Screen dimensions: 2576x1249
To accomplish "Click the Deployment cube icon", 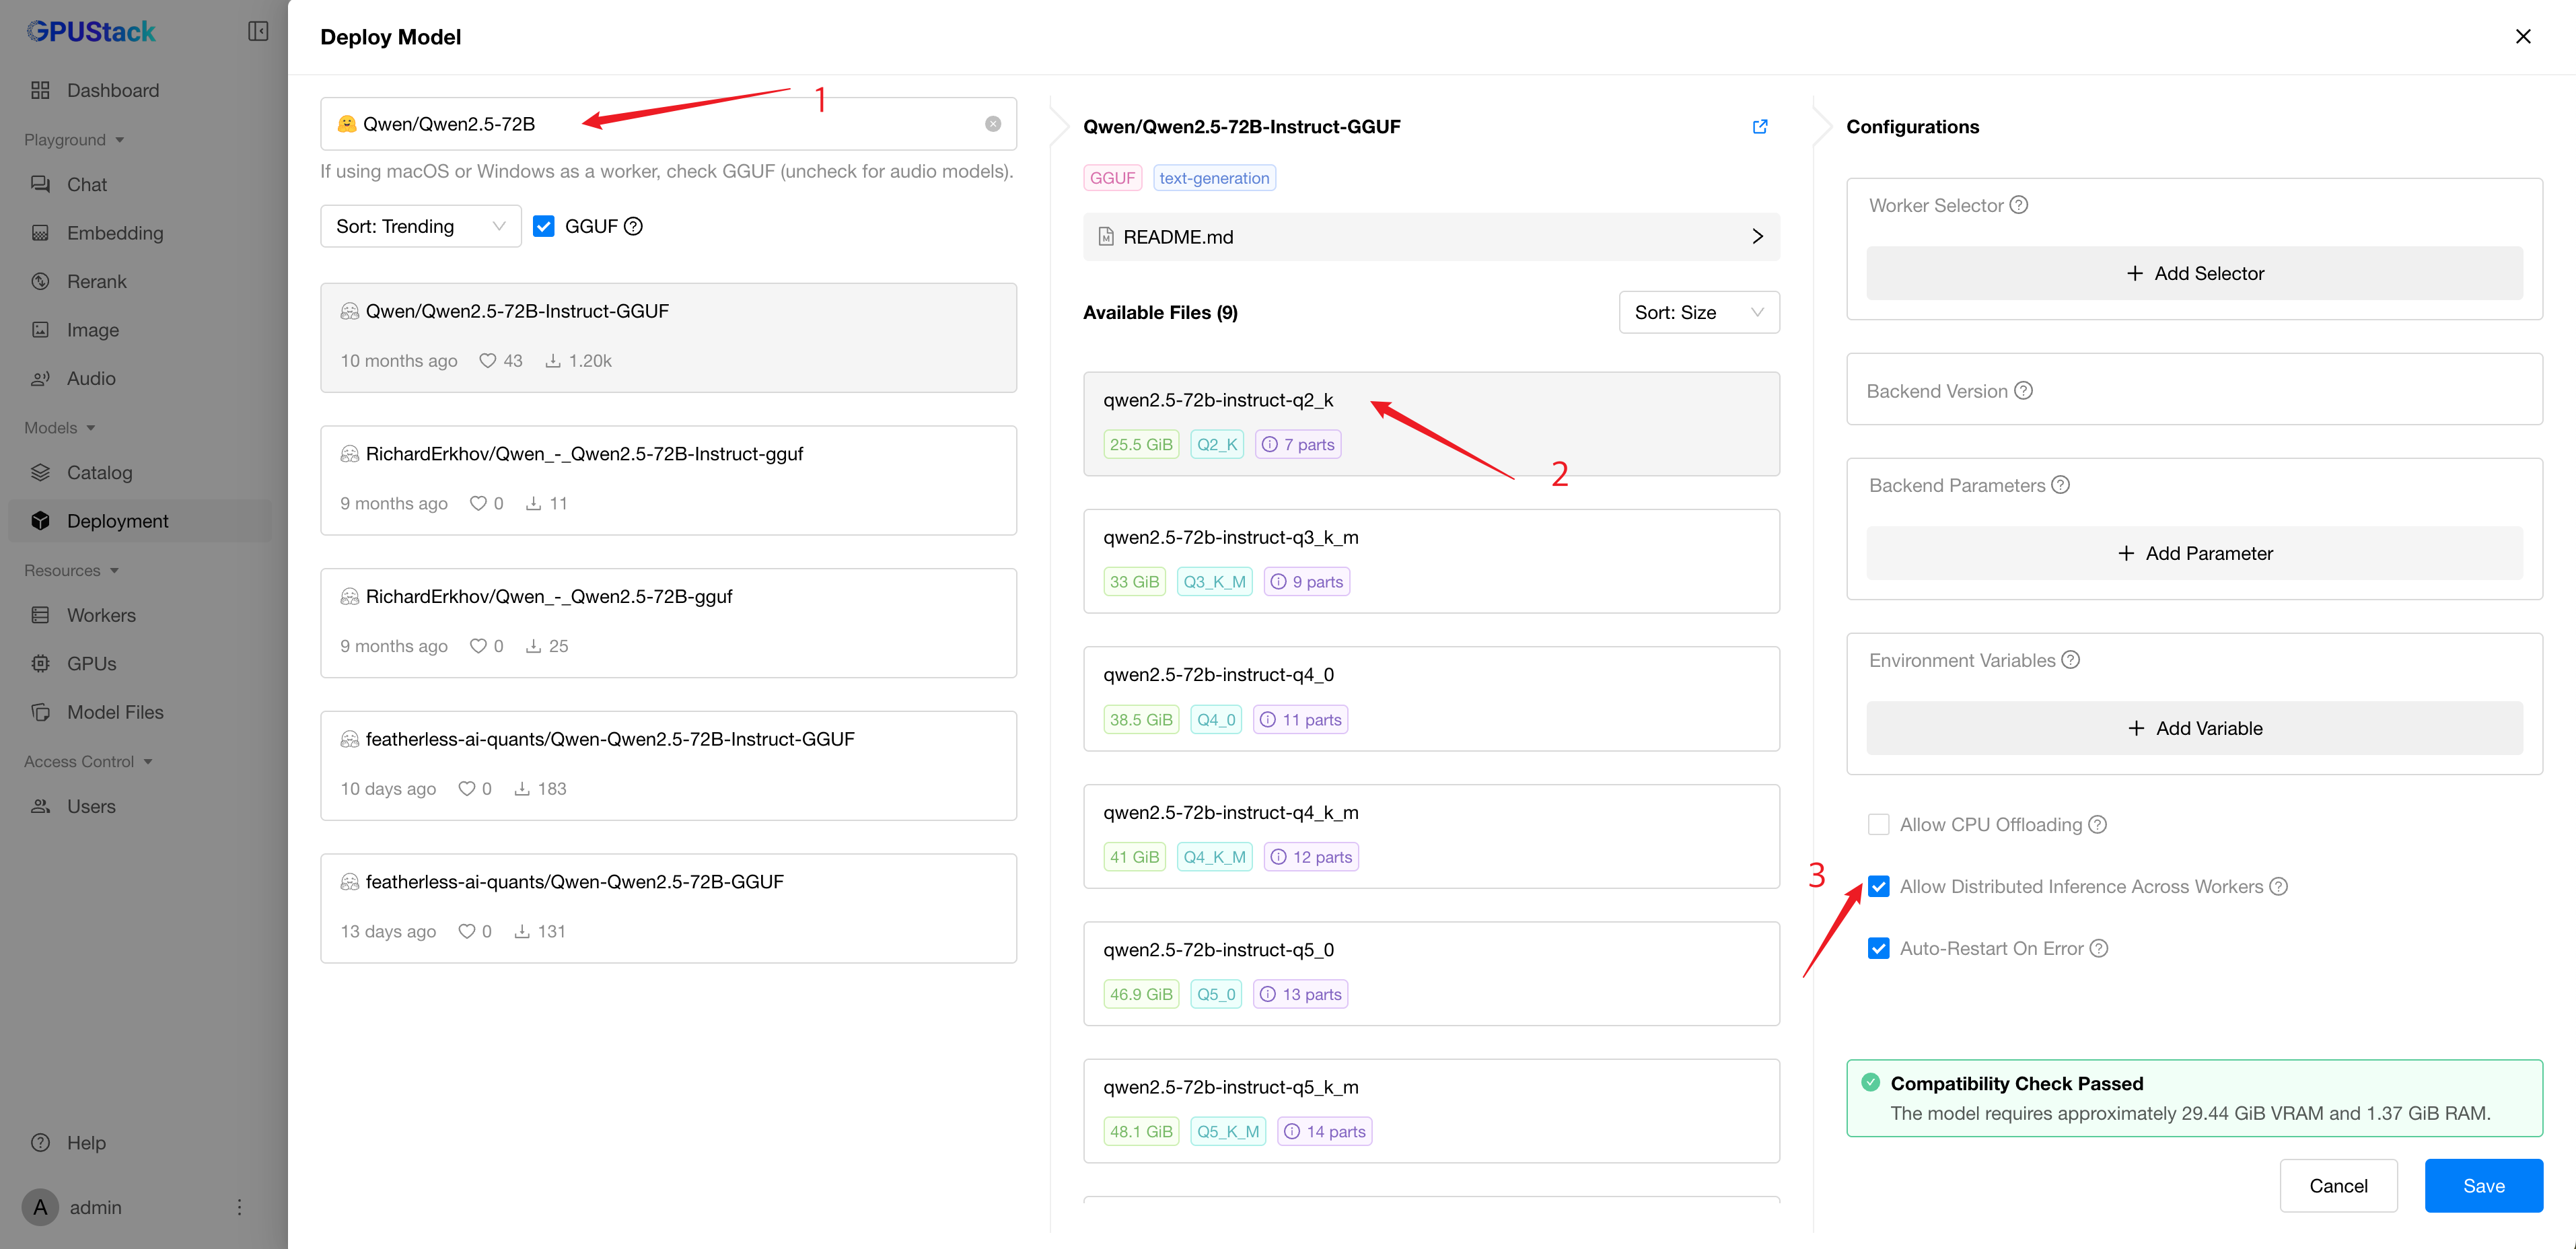I will click(x=40, y=520).
